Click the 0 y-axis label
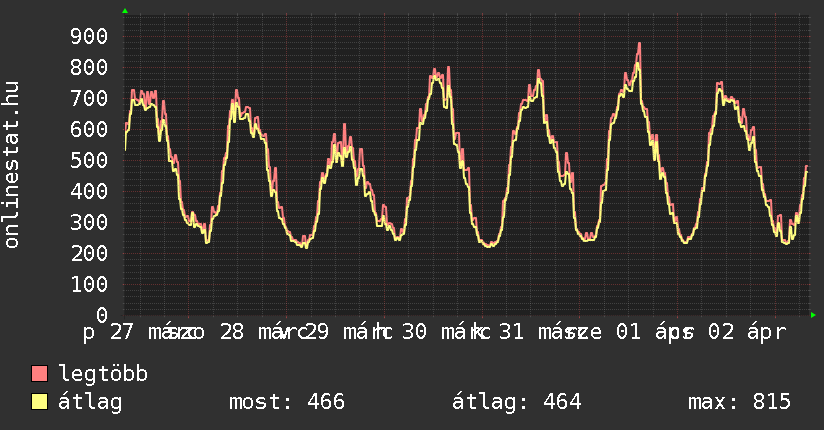This screenshot has height=430, width=824. click(x=102, y=315)
